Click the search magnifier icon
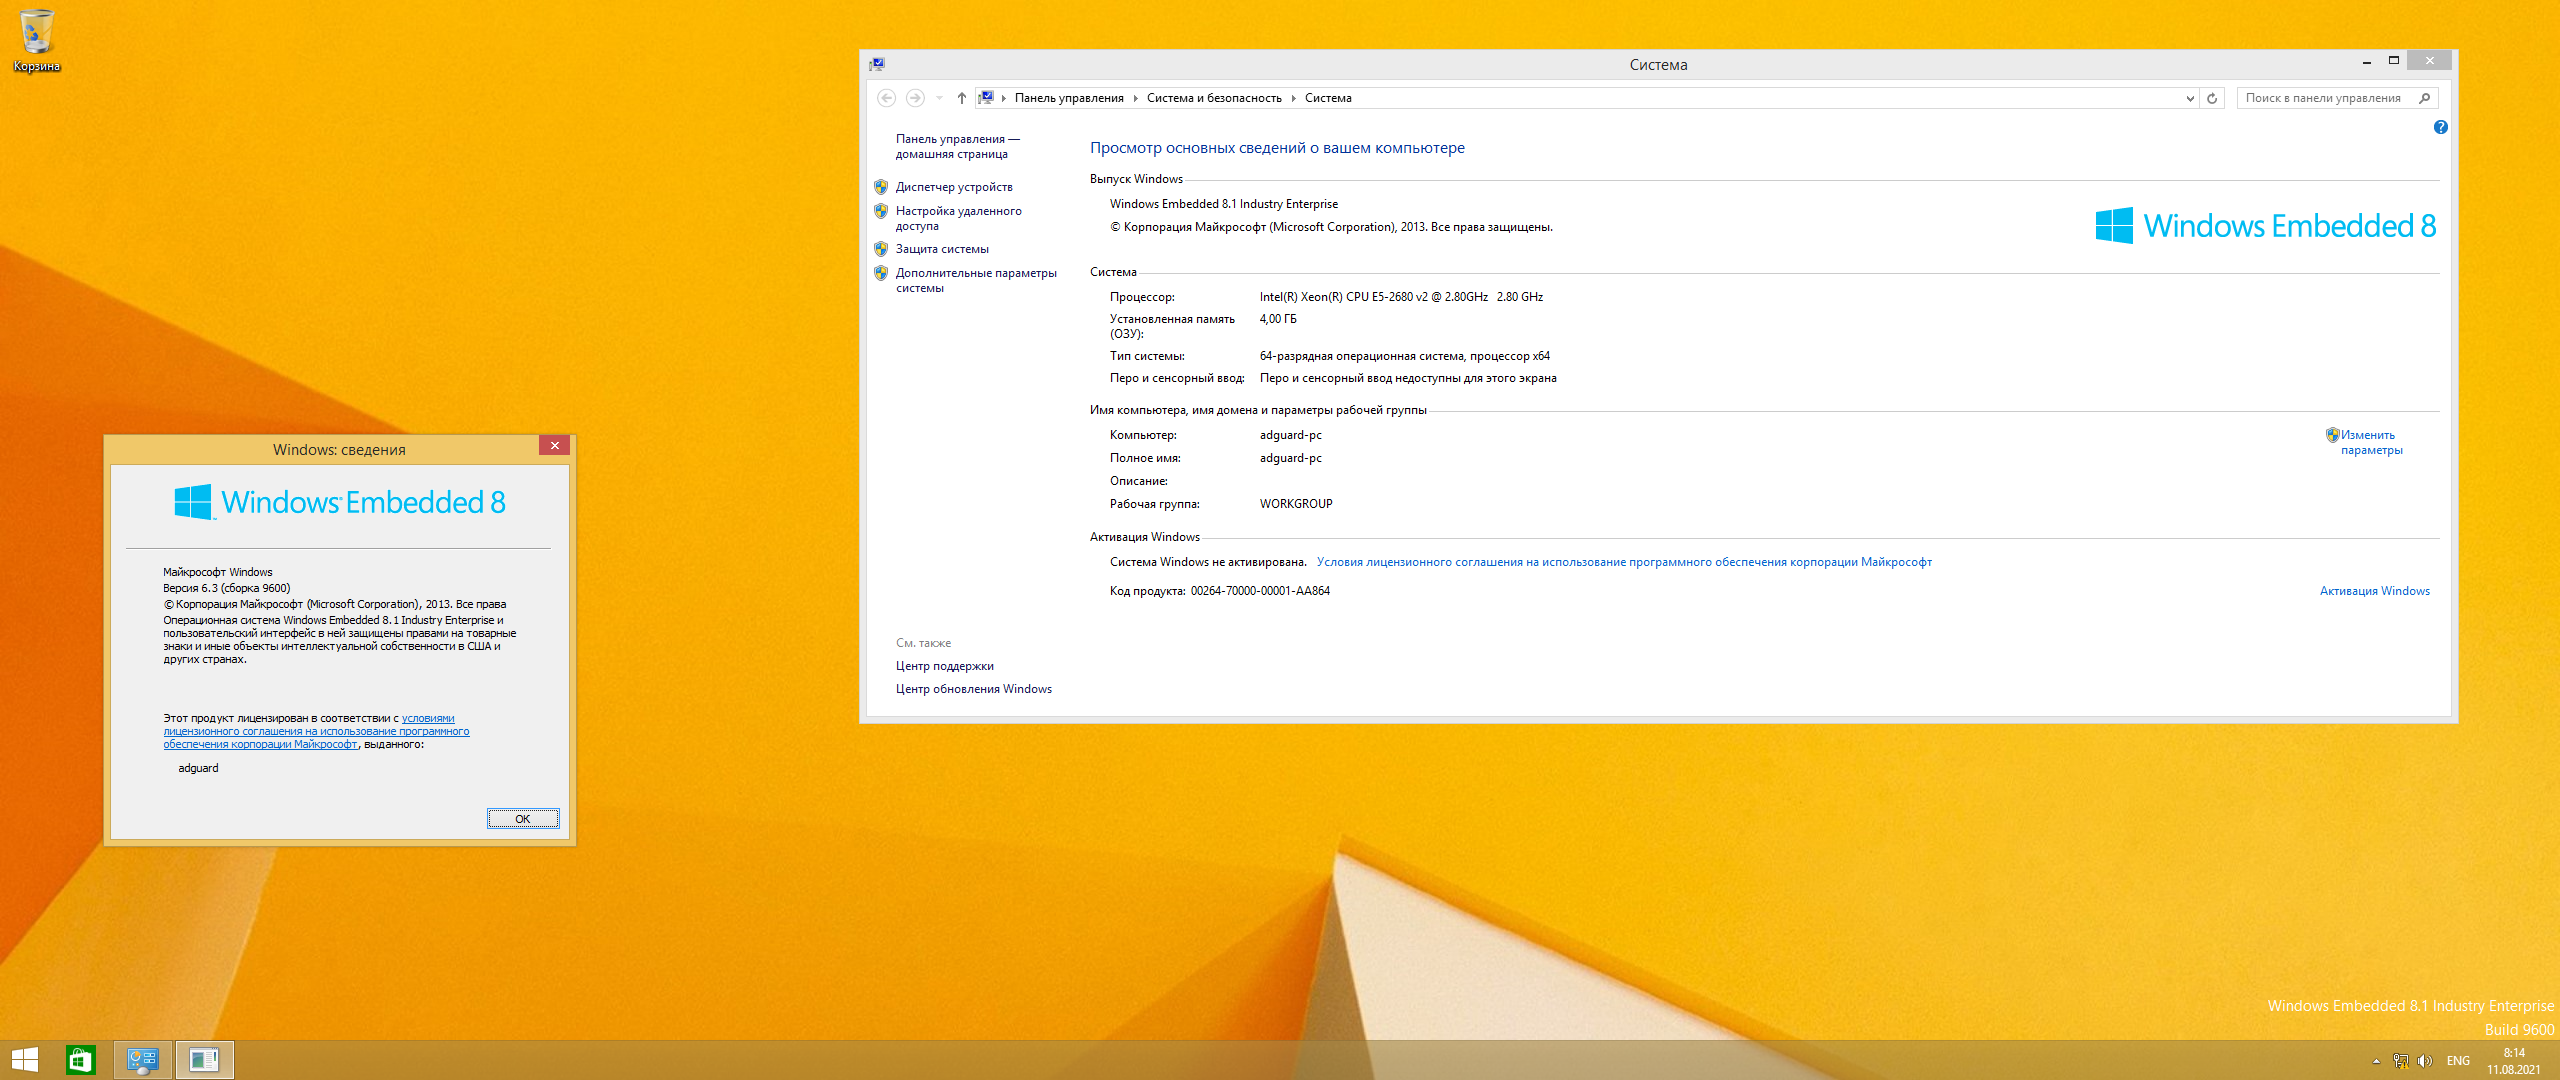Screen dimensions: 2560x1080 [2425, 98]
